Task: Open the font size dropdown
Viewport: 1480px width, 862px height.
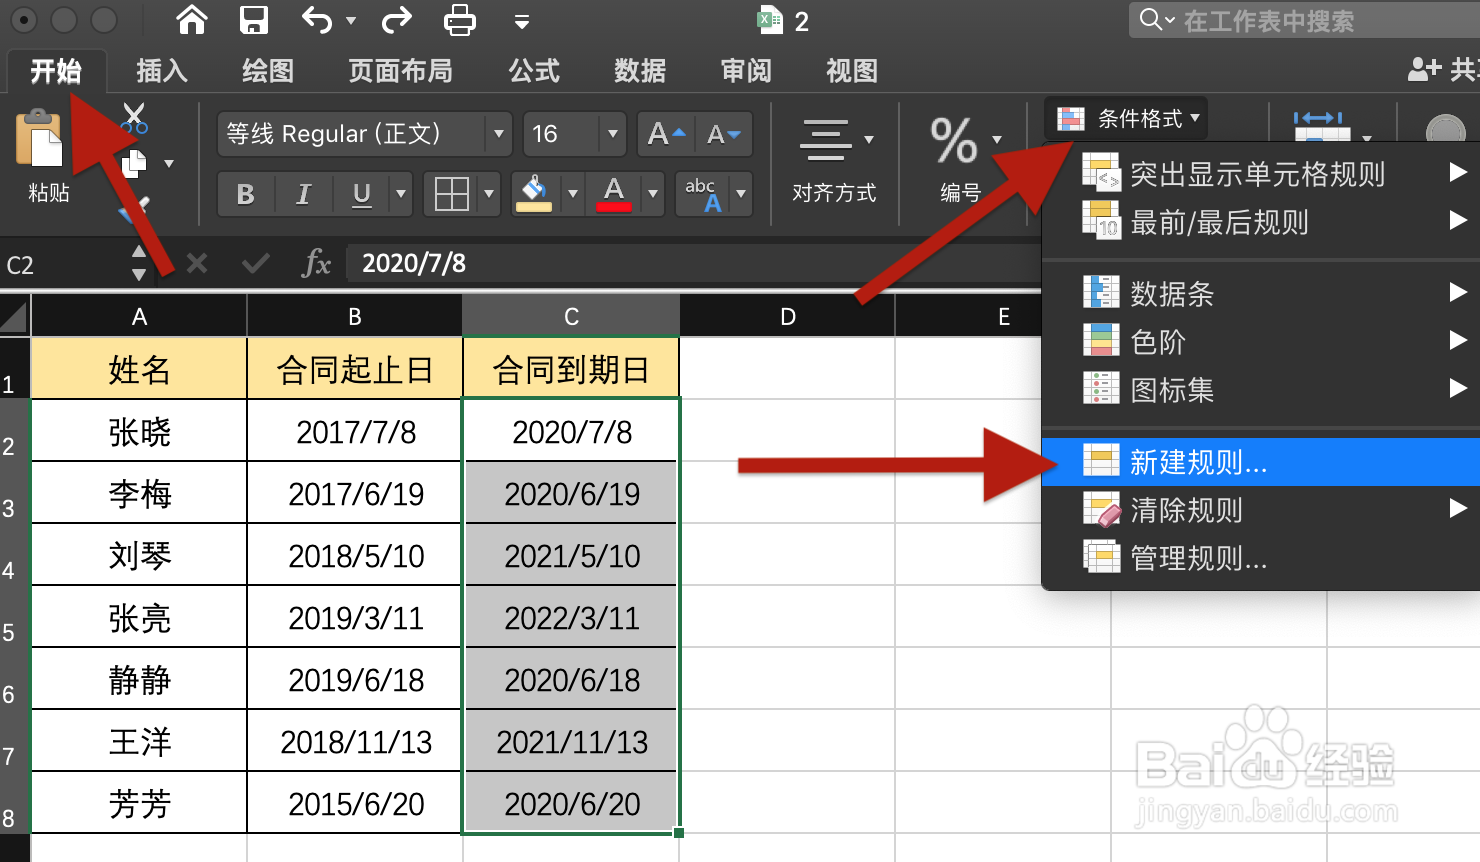Action: pos(613,134)
